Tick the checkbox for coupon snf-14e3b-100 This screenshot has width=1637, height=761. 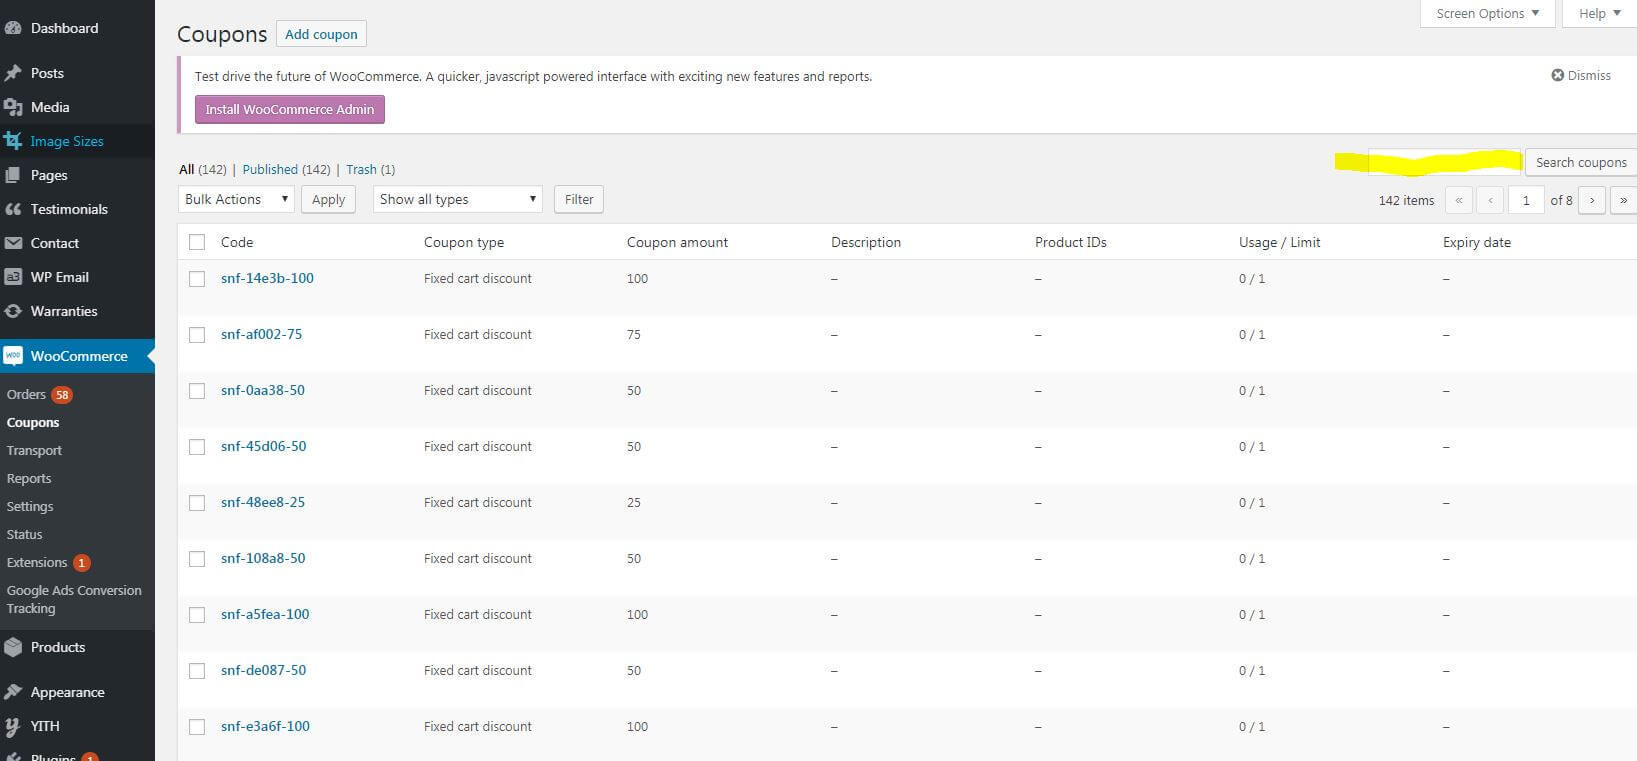[197, 279]
